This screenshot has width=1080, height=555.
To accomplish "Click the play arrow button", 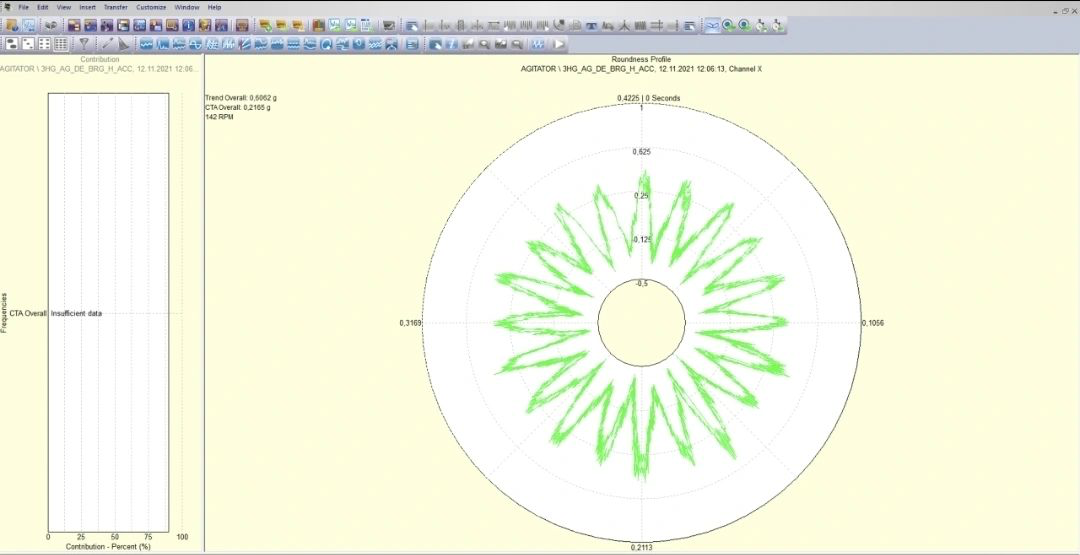I will coord(559,44).
